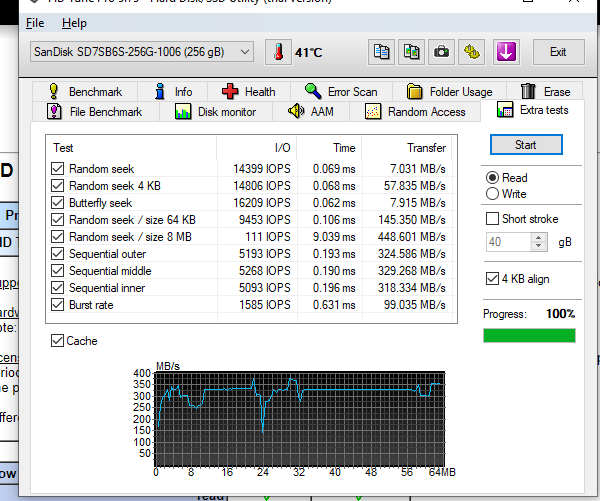Click the Transfer column header
Screen dimensions: 600x501
pyautogui.click(x=407, y=148)
